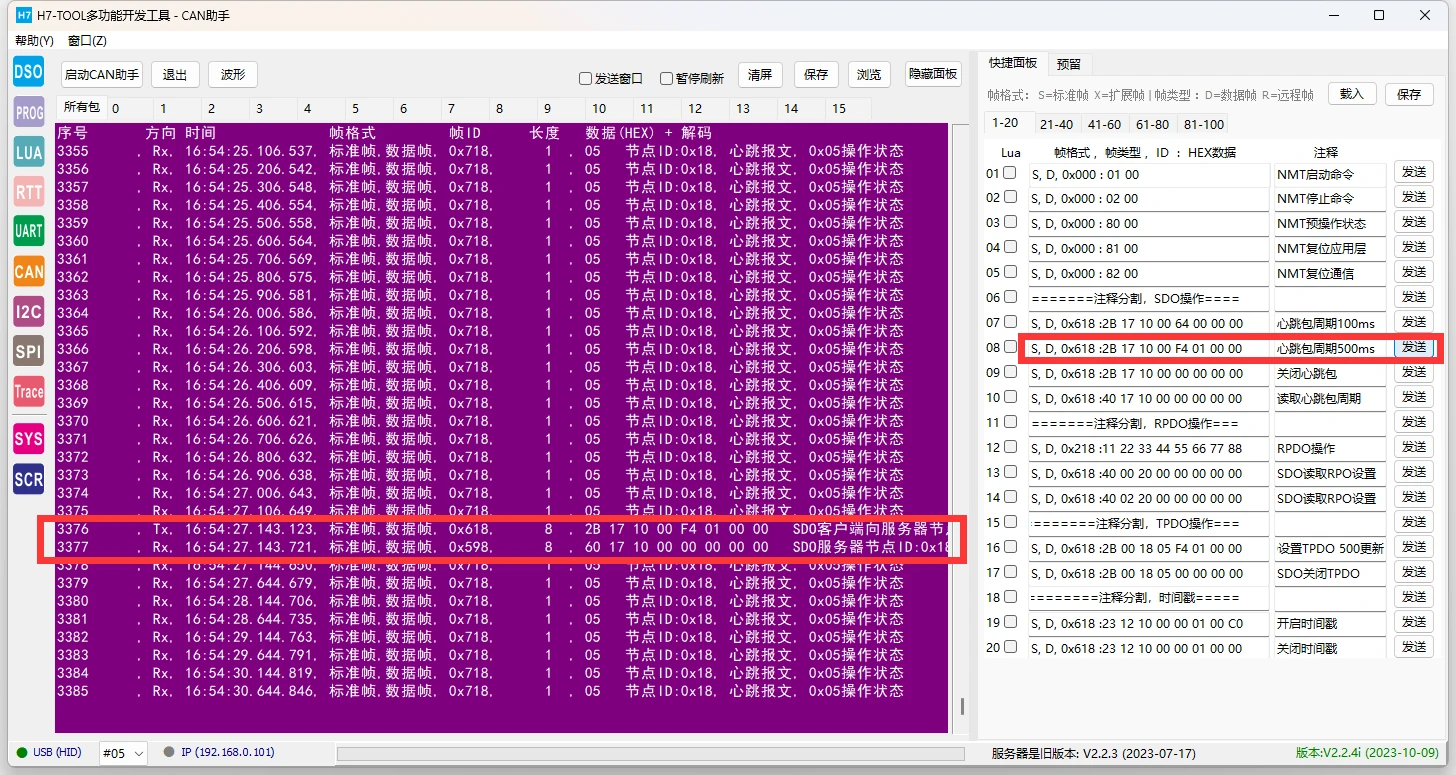Send the 关闭心跳包 frame in row 09

[x=1413, y=372]
